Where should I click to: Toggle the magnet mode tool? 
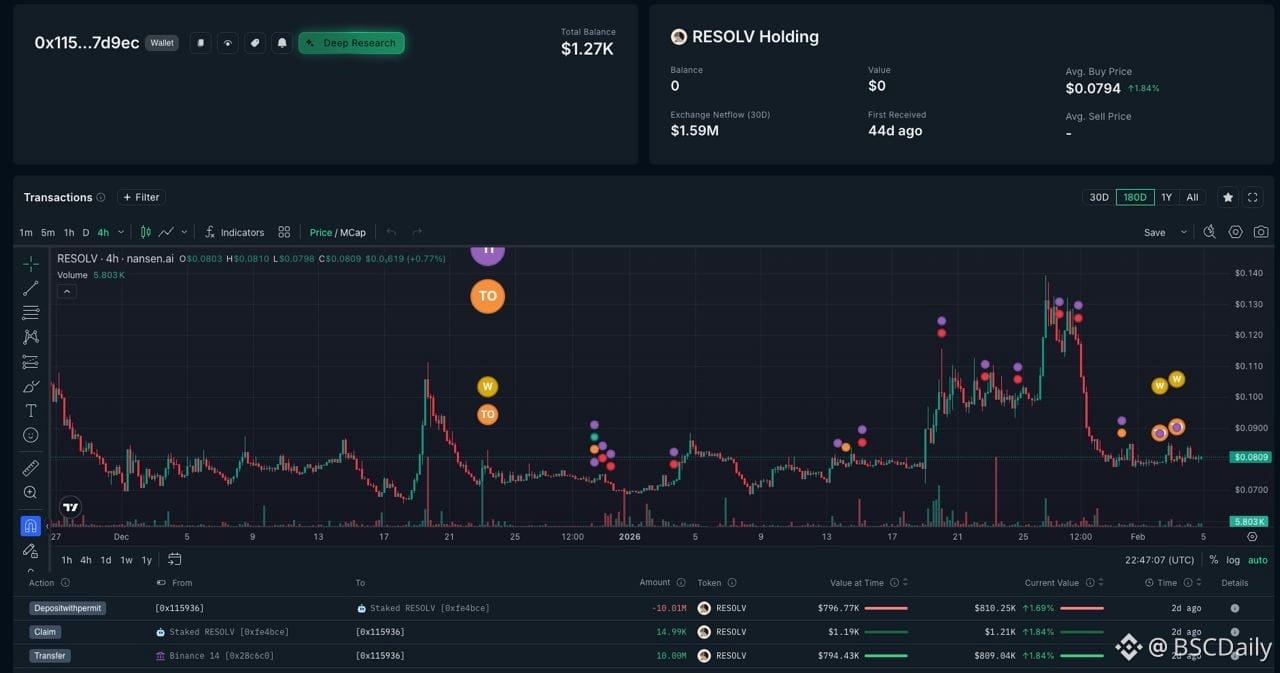click(x=31, y=526)
